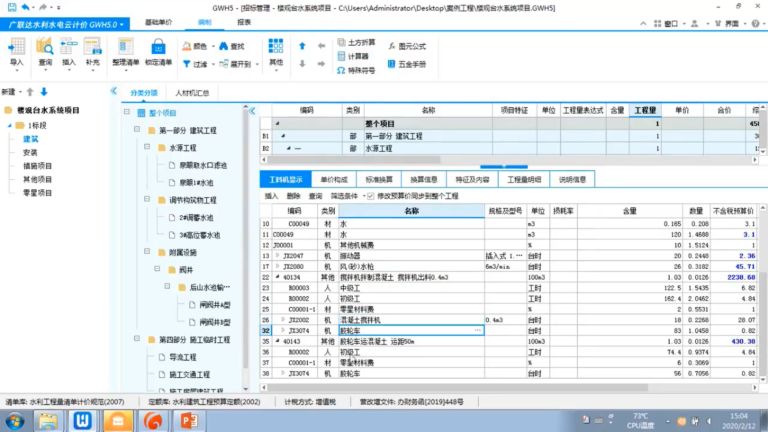Open the 其他 grid icon menu
Screen dimensions: 768x432
[x=276, y=52]
